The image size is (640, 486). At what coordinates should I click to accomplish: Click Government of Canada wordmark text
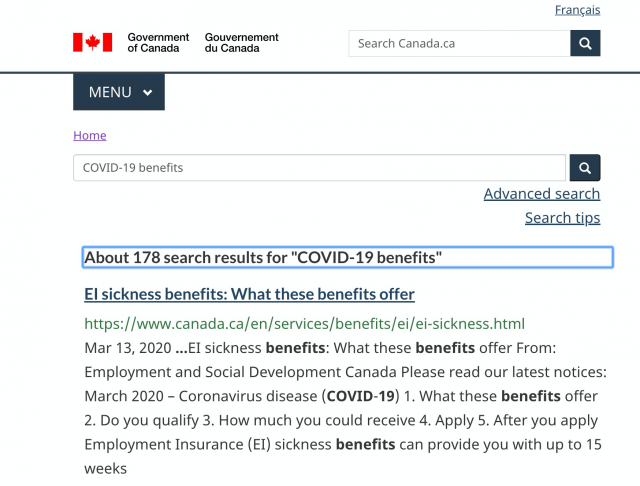point(158,42)
